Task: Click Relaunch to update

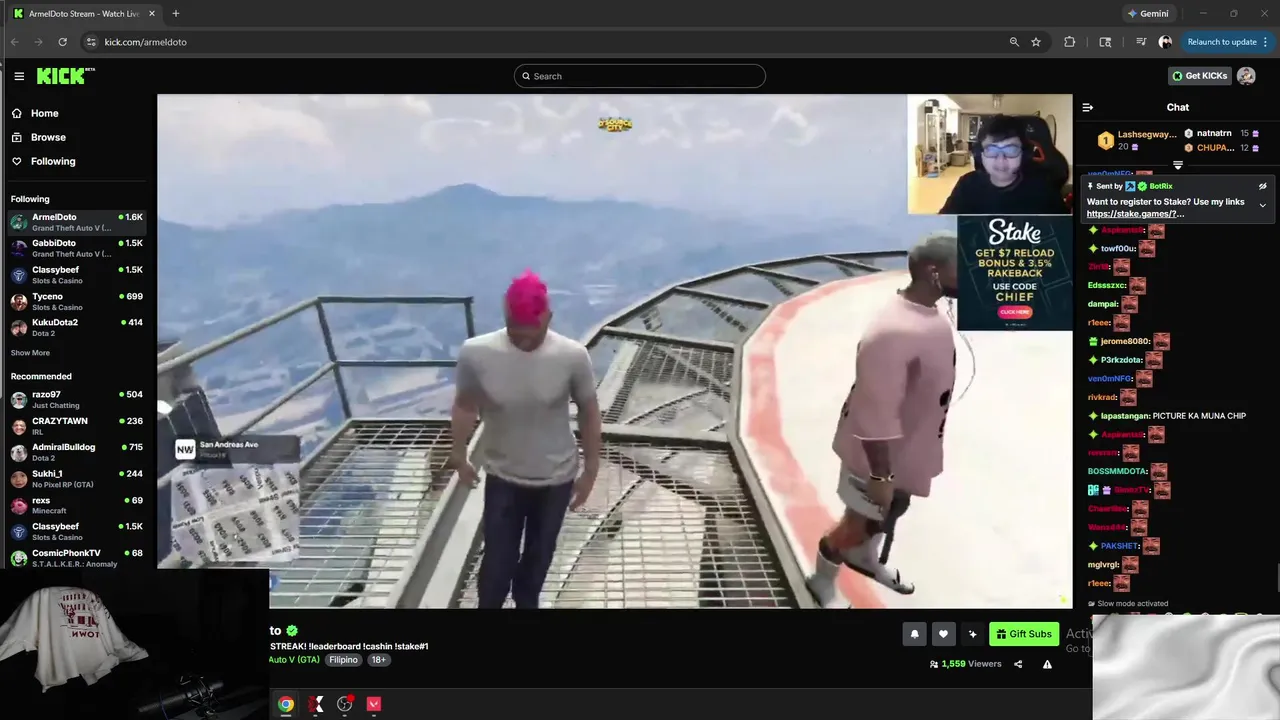Action: (1222, 42)
